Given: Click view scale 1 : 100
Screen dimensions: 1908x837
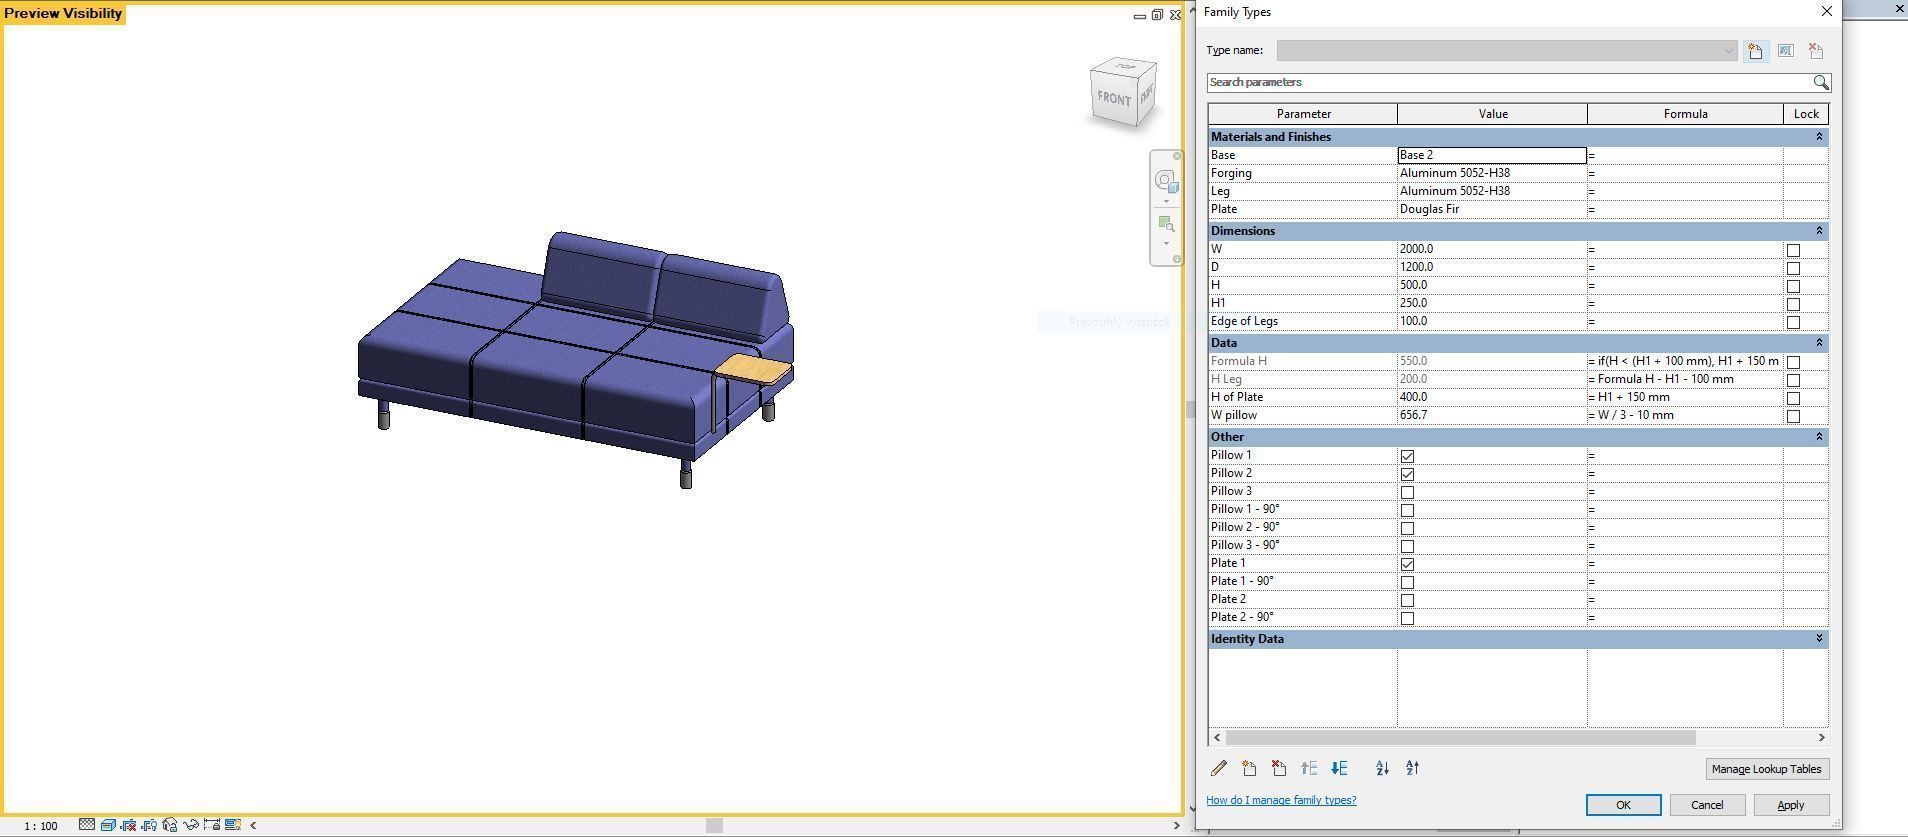Looking at the screenshot, I should click(x=41, y=826).
